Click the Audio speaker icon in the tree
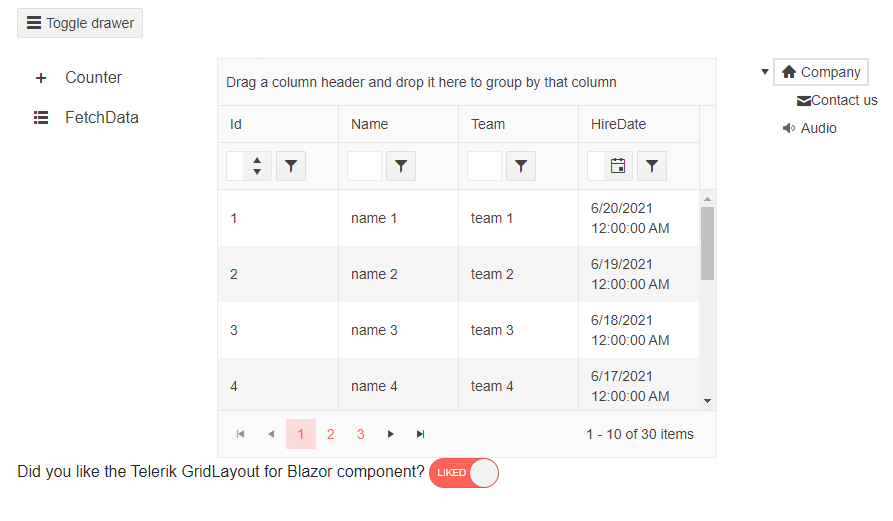 pyautogui.click(x=789, y=128)
